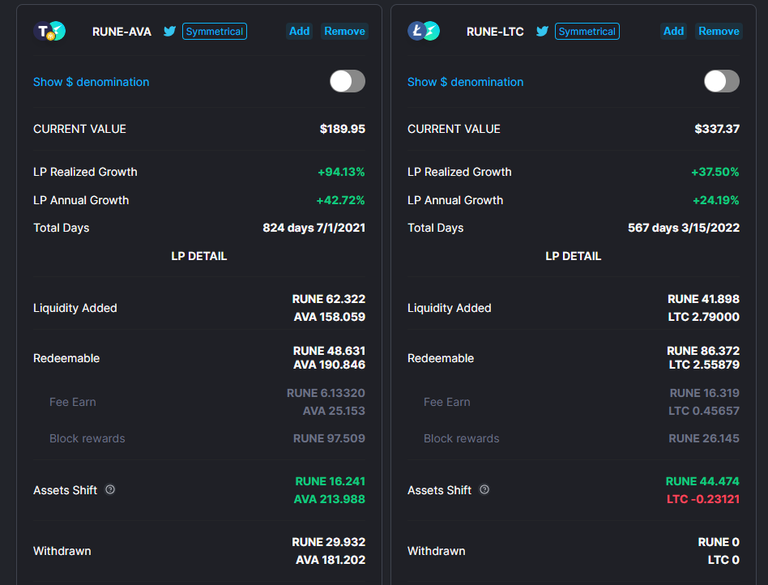
Task: Click "Show $ denomination" link in RUNE-AVA card
Action: (91, 82)
